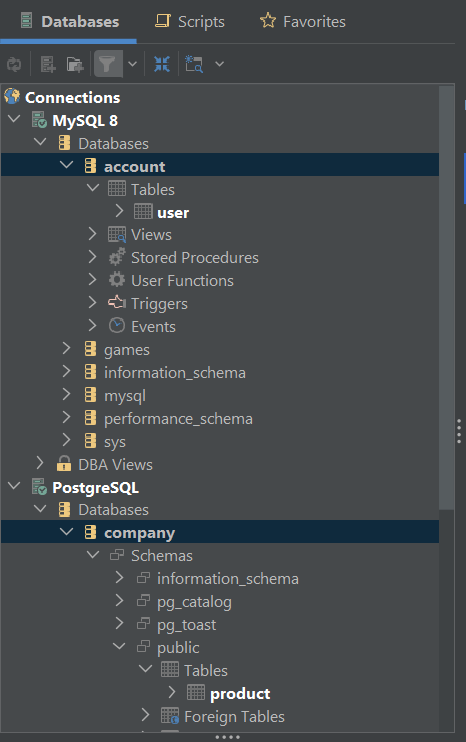466x742 pixels.
Task: Collapse the Schemas node
Action: 93,555
